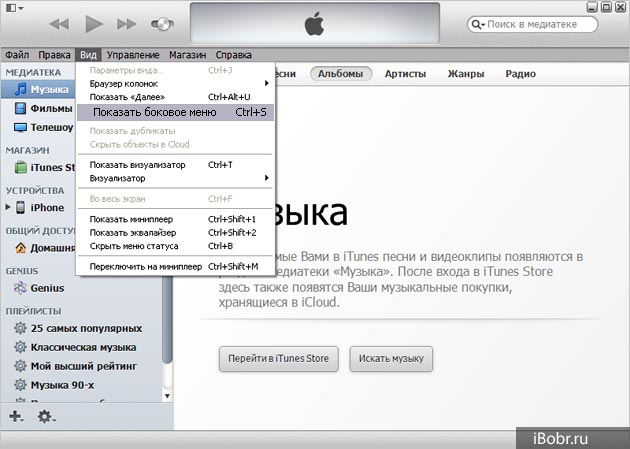This screenshot has width=630, height=449.
Task: Minimize the iTunes window
Action: 592,7
